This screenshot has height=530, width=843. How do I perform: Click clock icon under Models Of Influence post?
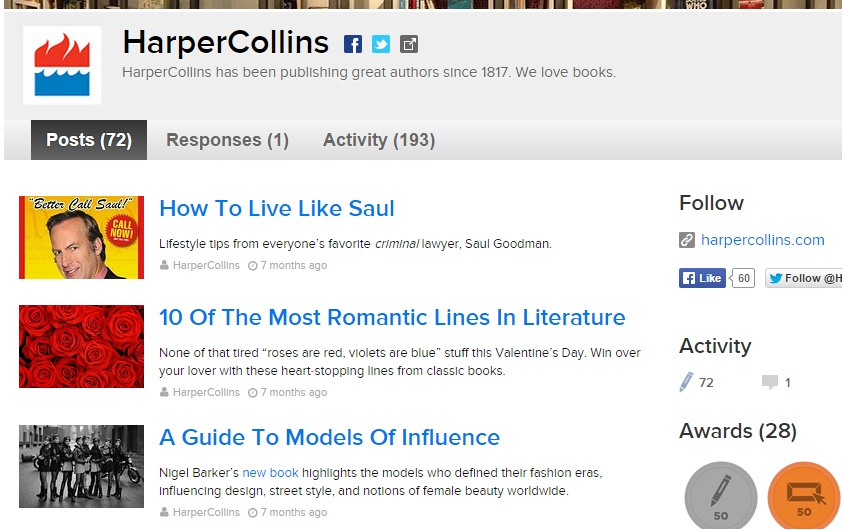pyautogui.click(x=252, y=512)
